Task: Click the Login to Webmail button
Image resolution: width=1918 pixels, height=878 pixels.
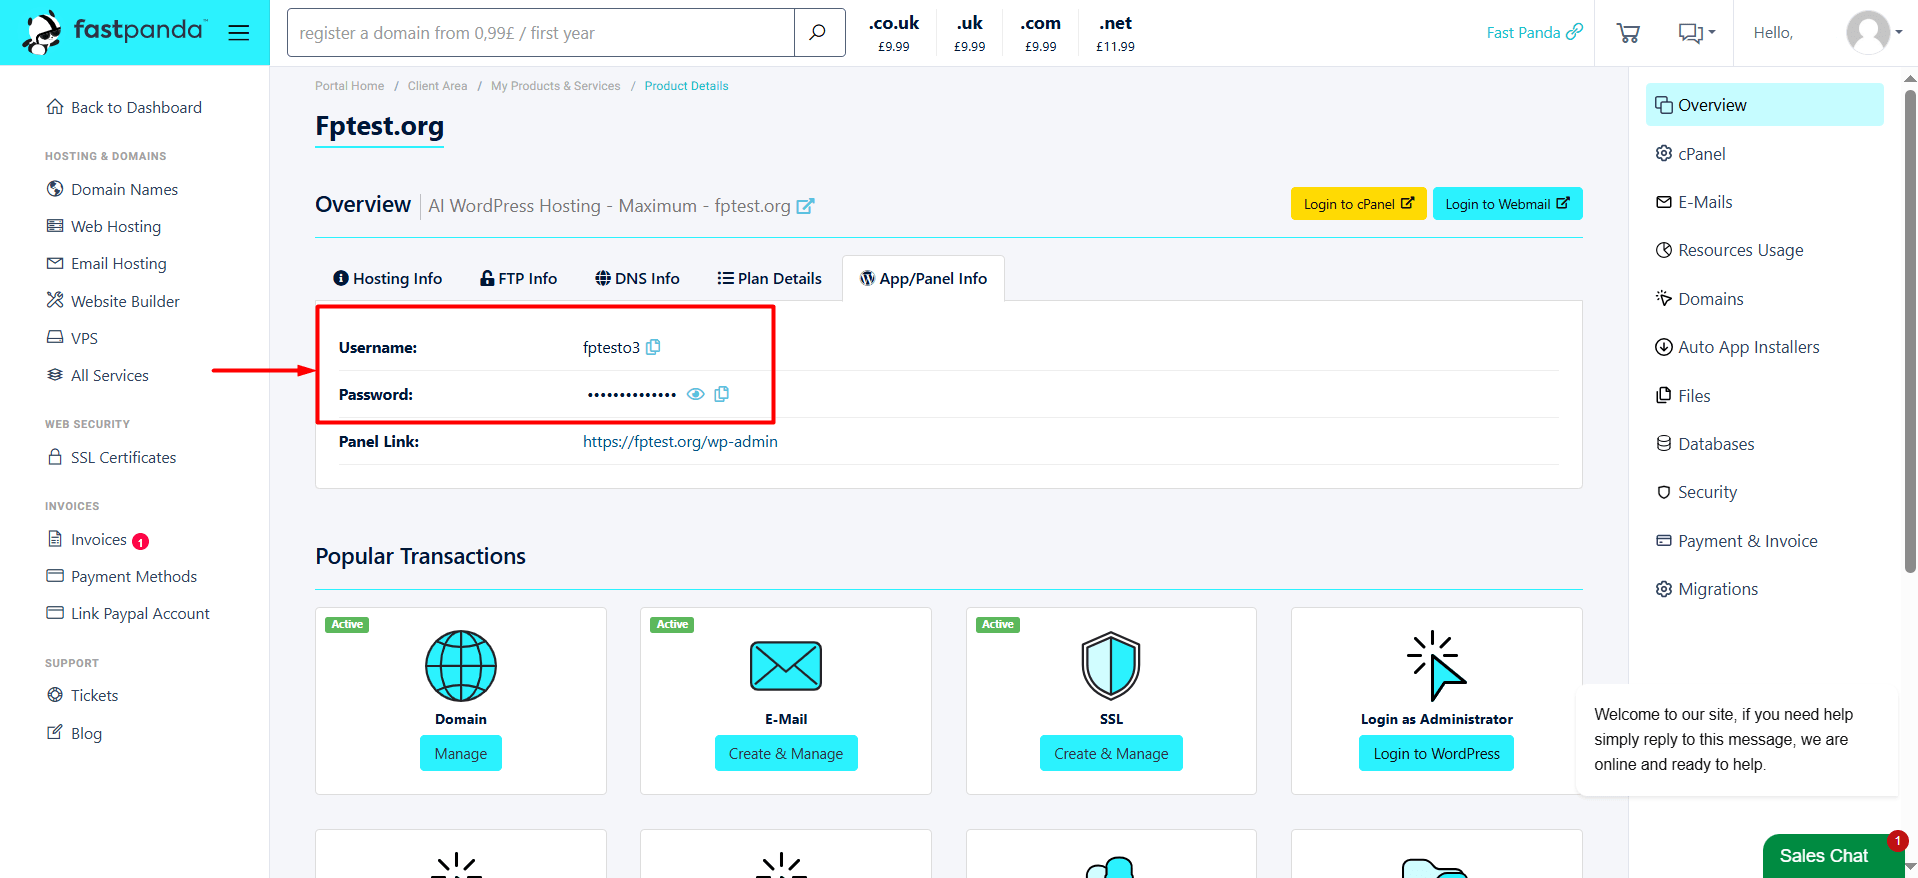Action: 1507,204
